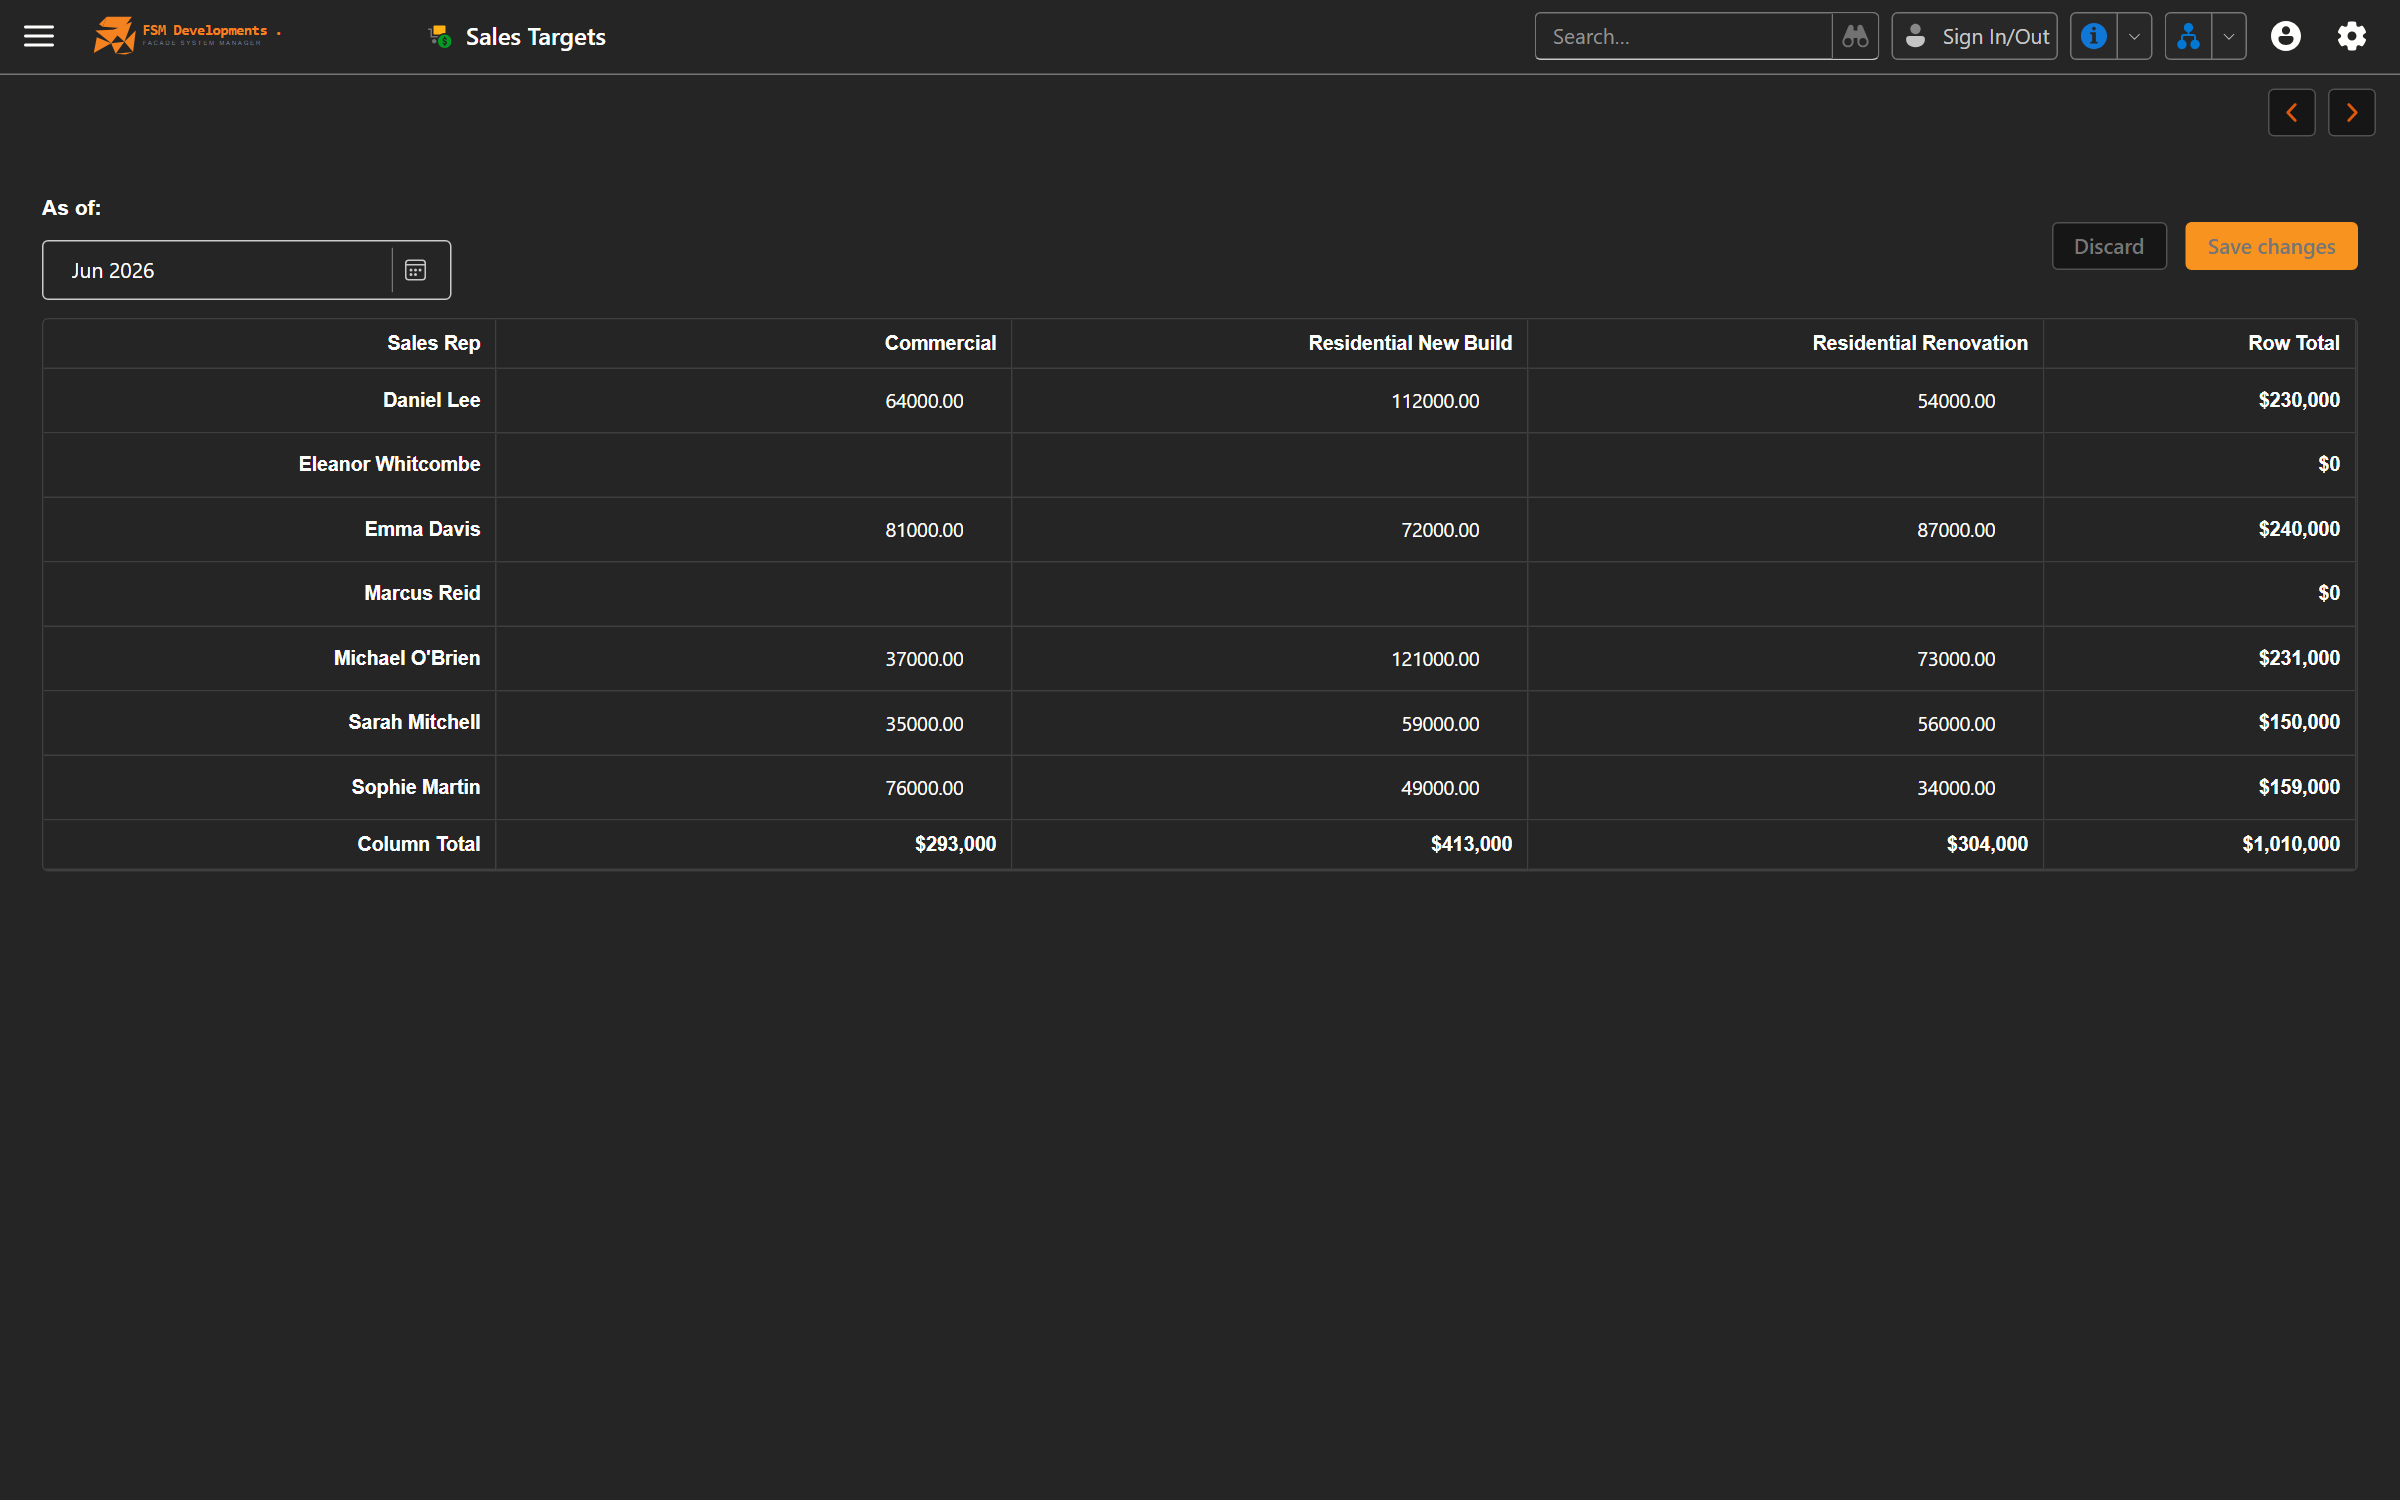2400x1500 pixels.
Task: Click the blue info icon
Action: click(x=2094, y=37)
